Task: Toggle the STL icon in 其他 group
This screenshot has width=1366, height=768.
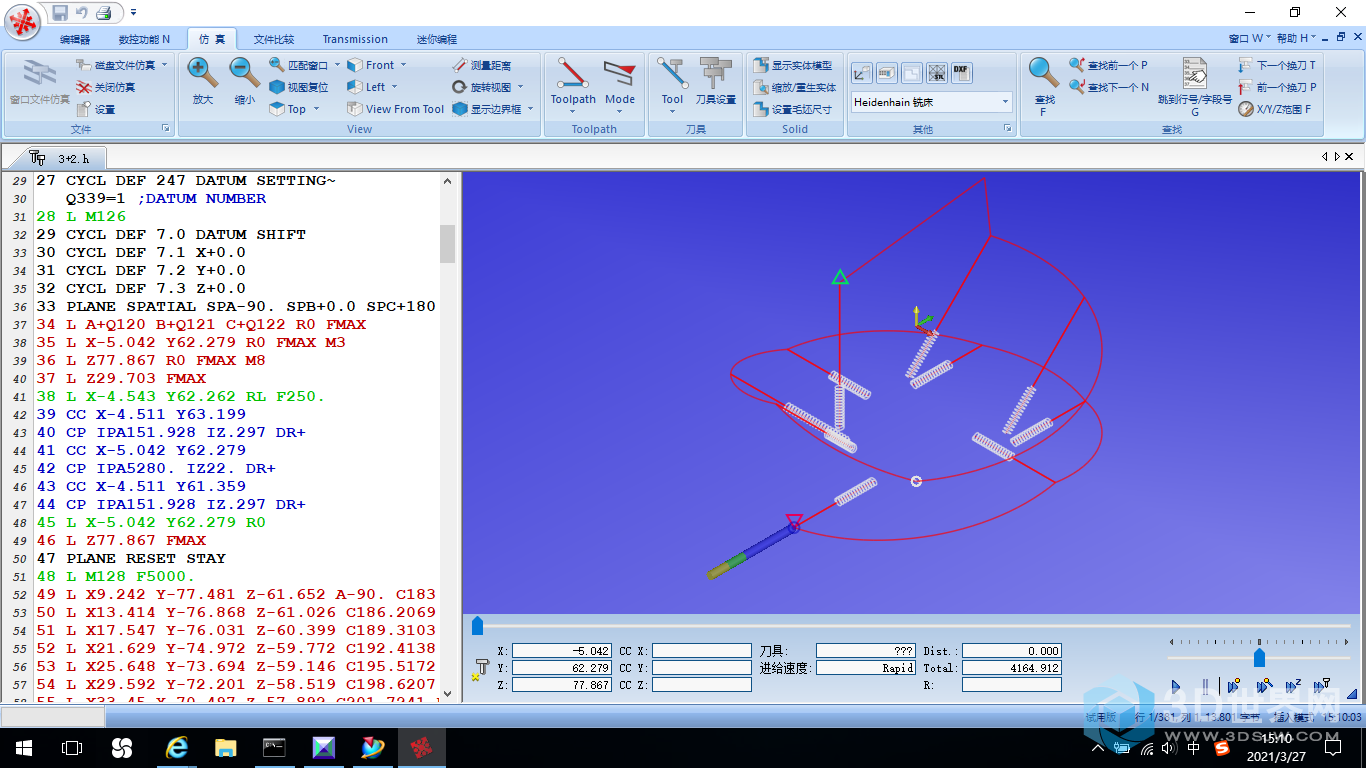Action: point(937,73)
